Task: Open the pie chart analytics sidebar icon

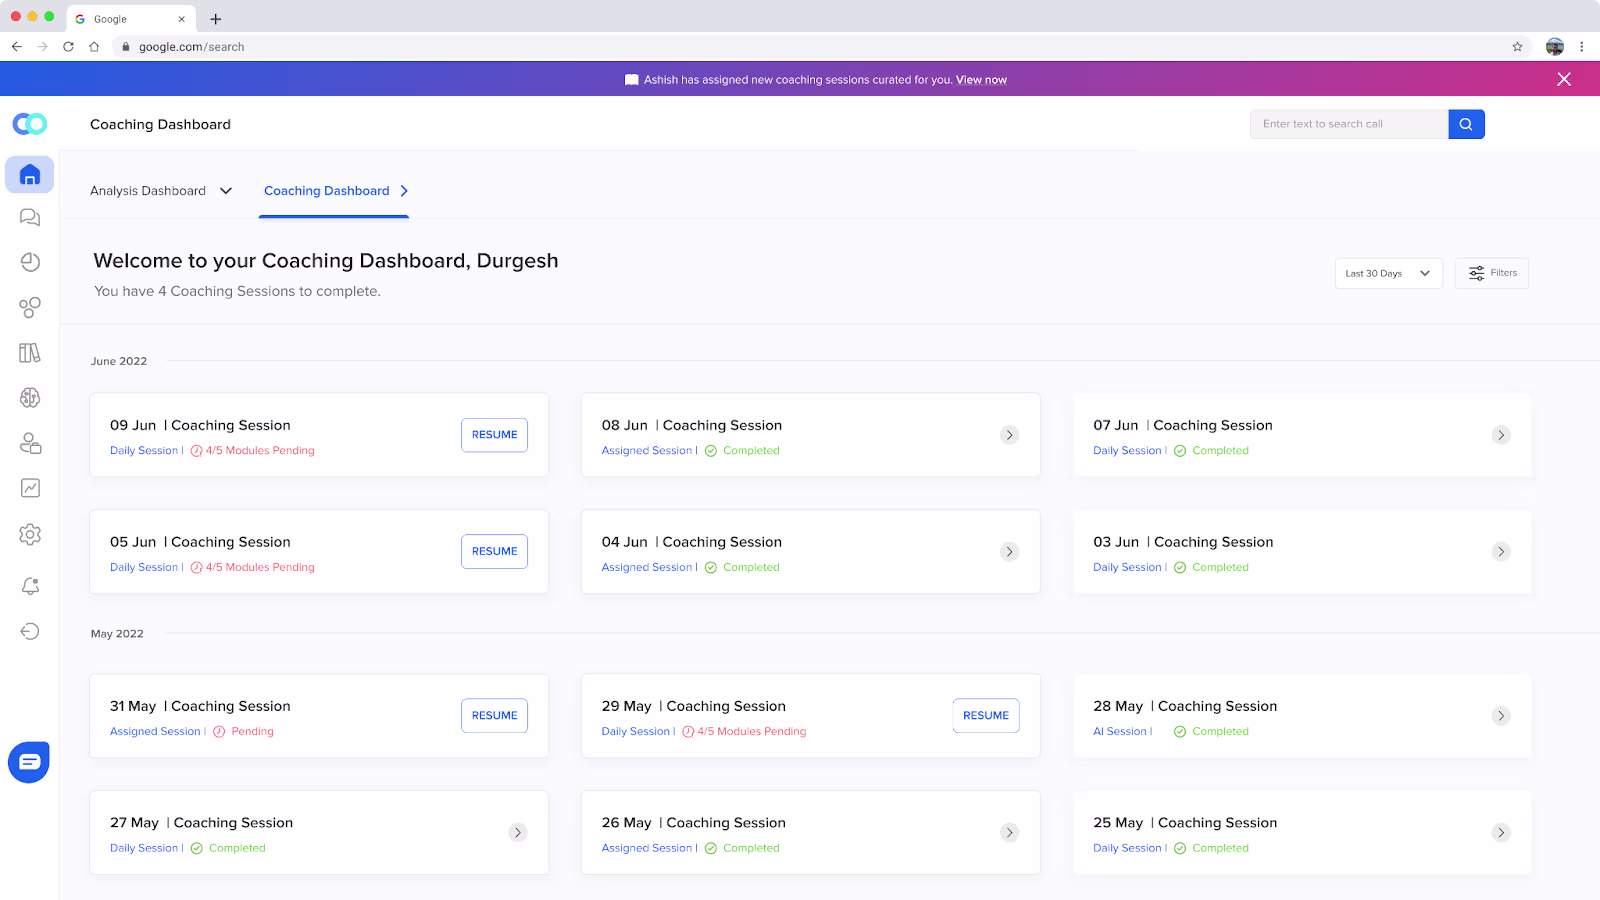Action: click(x=30, y=262)
